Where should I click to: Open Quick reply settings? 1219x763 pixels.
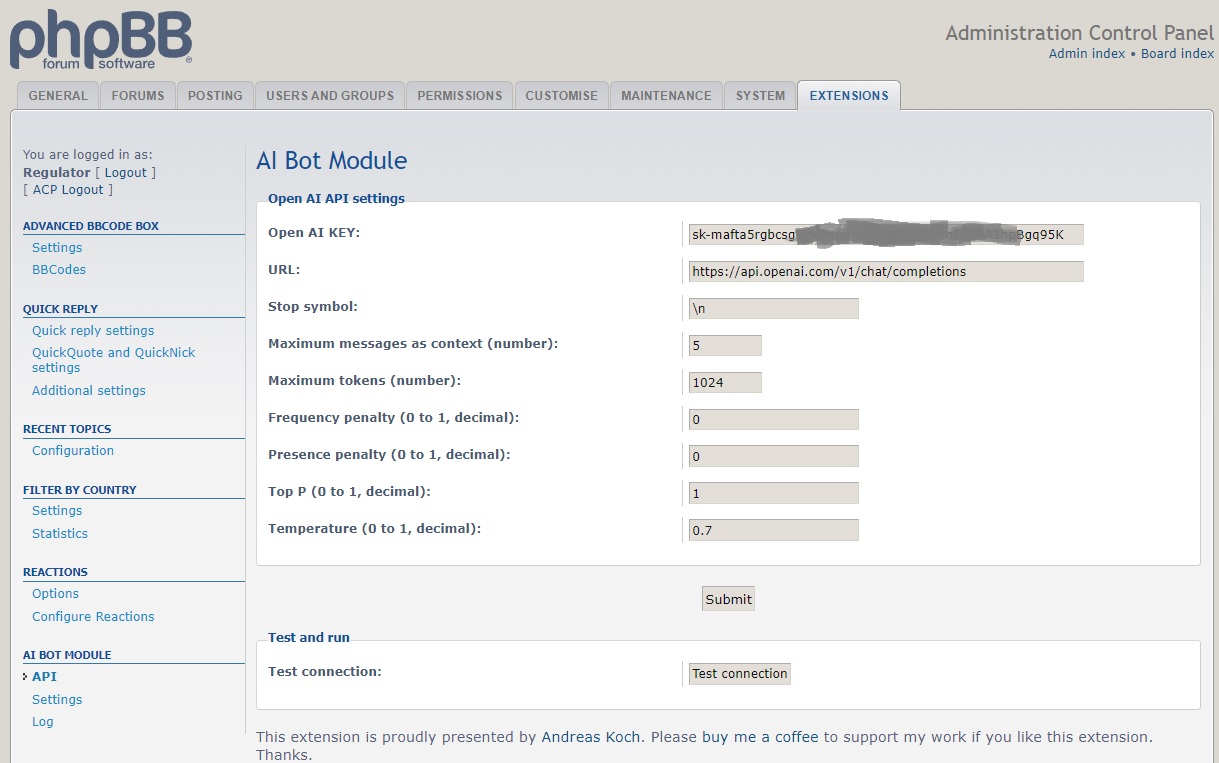point(93,331)
